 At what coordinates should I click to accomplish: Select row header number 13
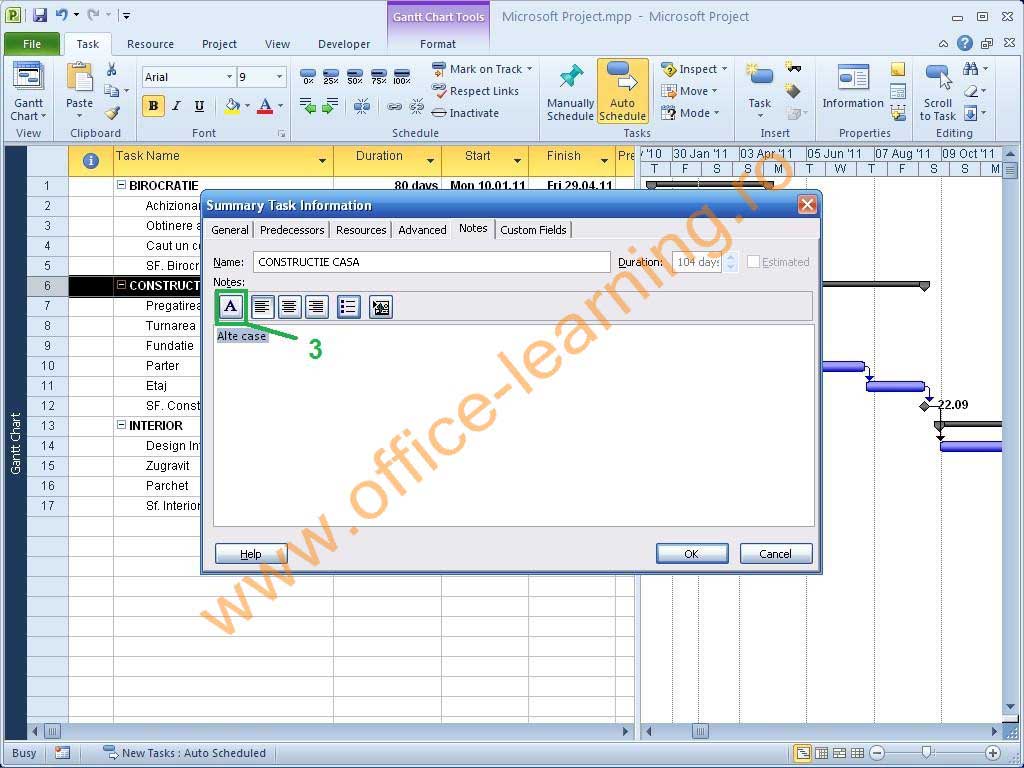47,425
